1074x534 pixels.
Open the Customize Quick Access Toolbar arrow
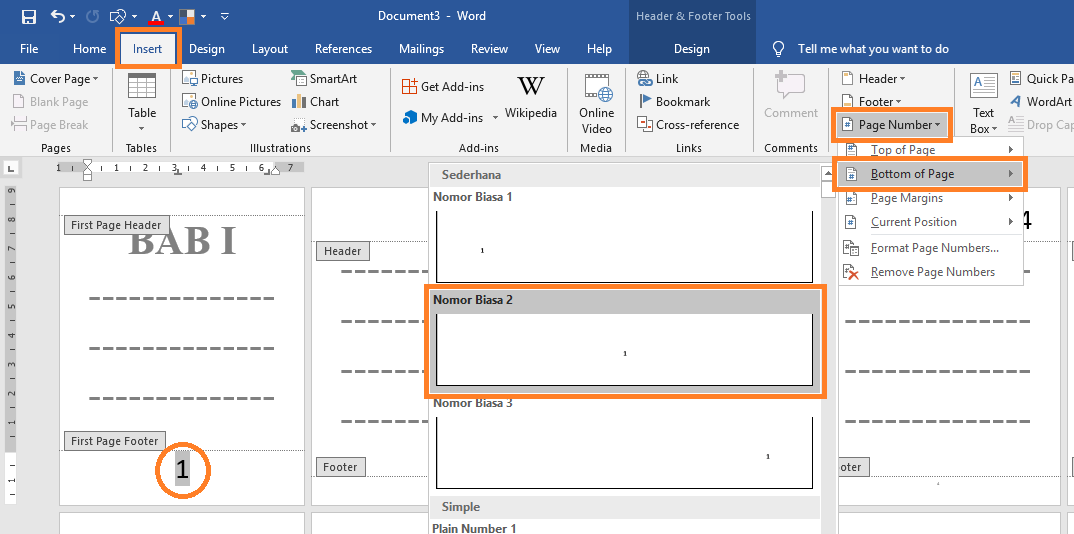[225, 16]
